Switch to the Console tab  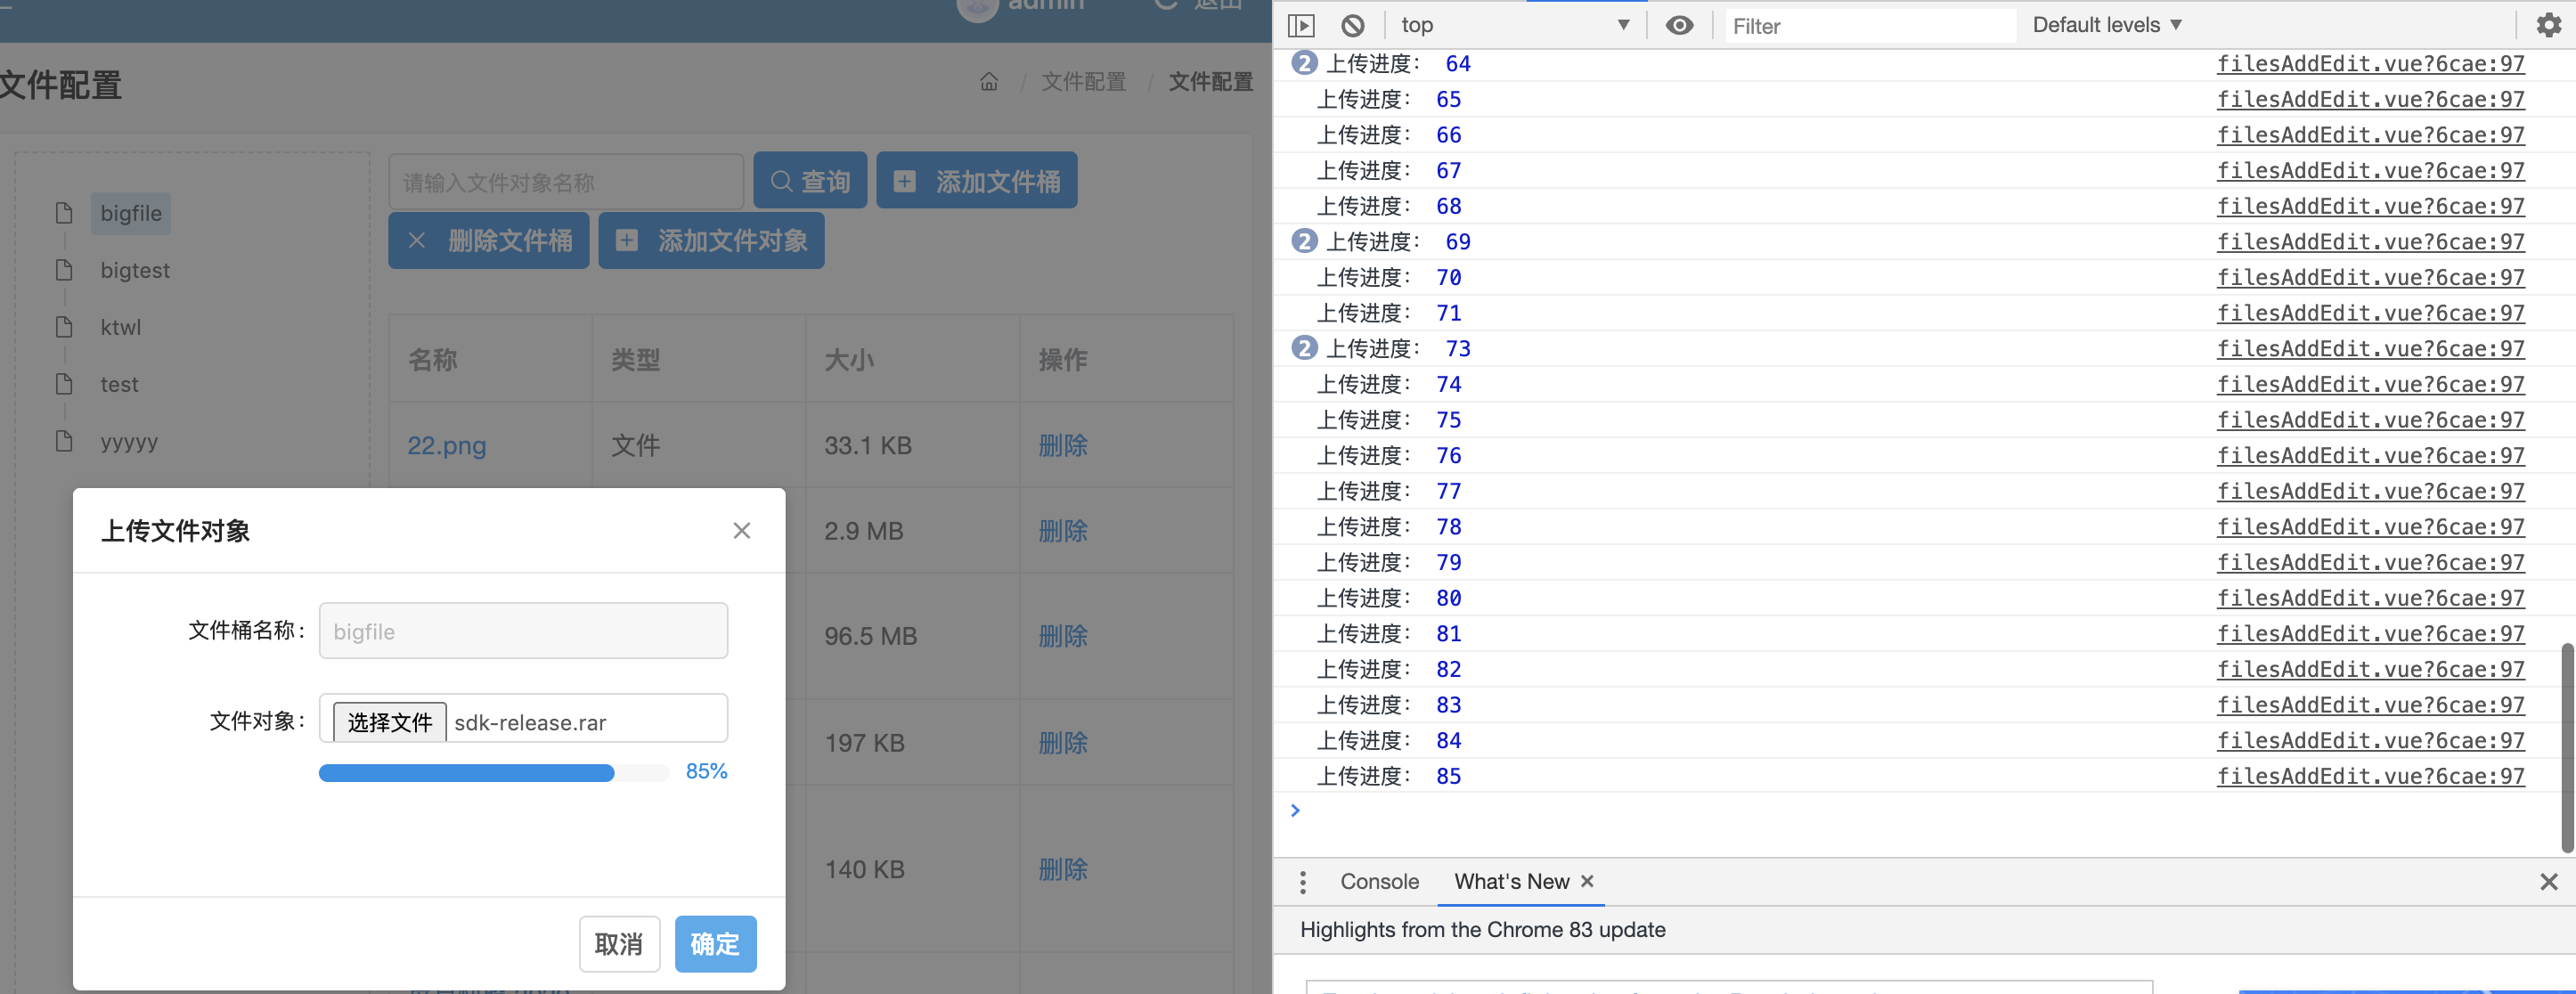click(x=1379, y=881)
